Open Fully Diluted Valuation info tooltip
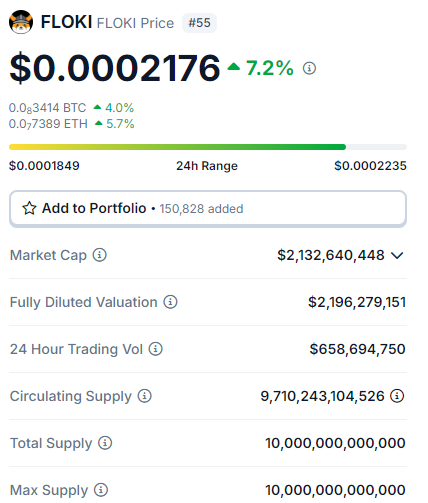Viewport: 428px width, 503px height. (170, 302)
